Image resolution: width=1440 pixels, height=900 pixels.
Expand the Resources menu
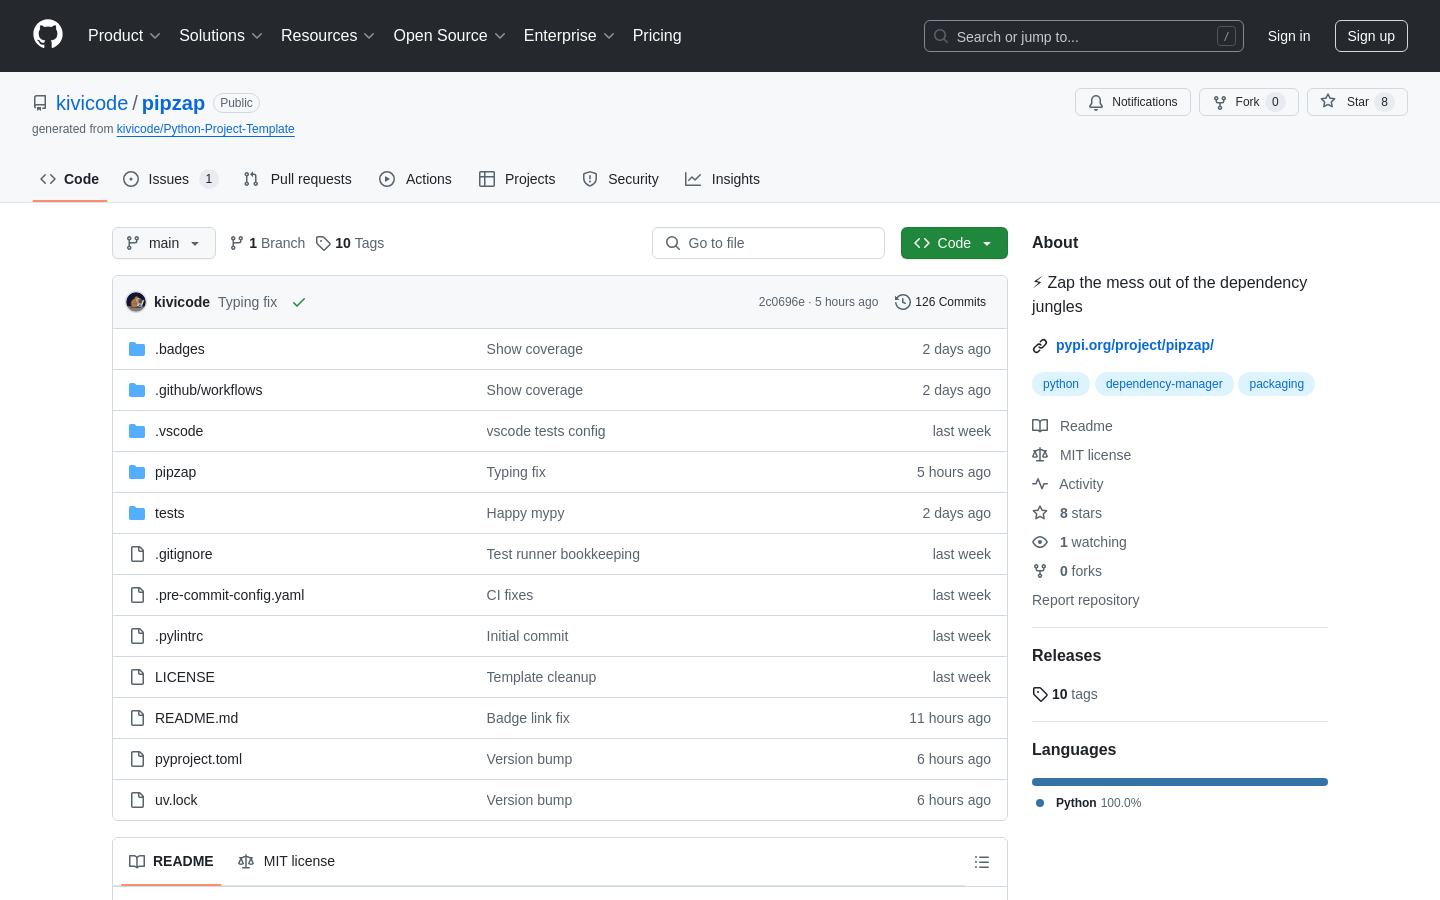328,36
